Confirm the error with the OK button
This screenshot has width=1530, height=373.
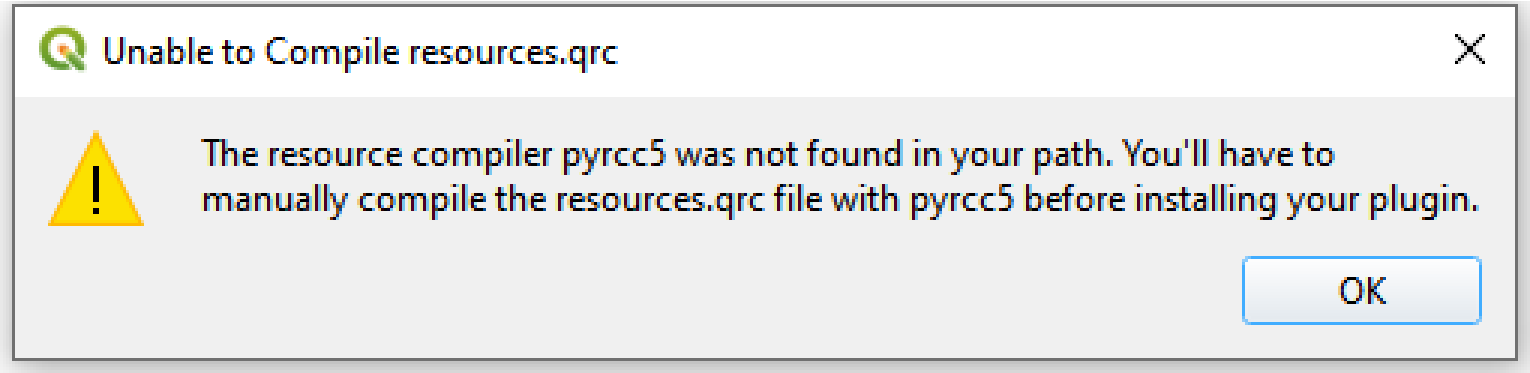pos(1362,290)
